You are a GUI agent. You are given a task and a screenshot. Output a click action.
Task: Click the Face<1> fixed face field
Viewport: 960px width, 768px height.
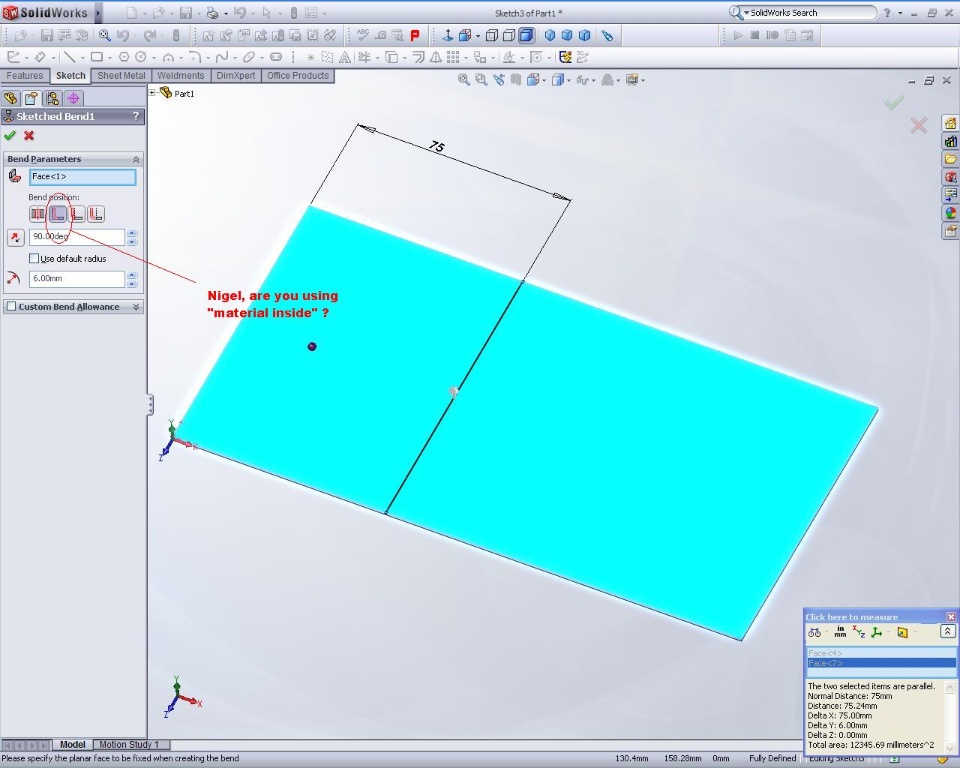pyautogui.click(x=83, y=177)
